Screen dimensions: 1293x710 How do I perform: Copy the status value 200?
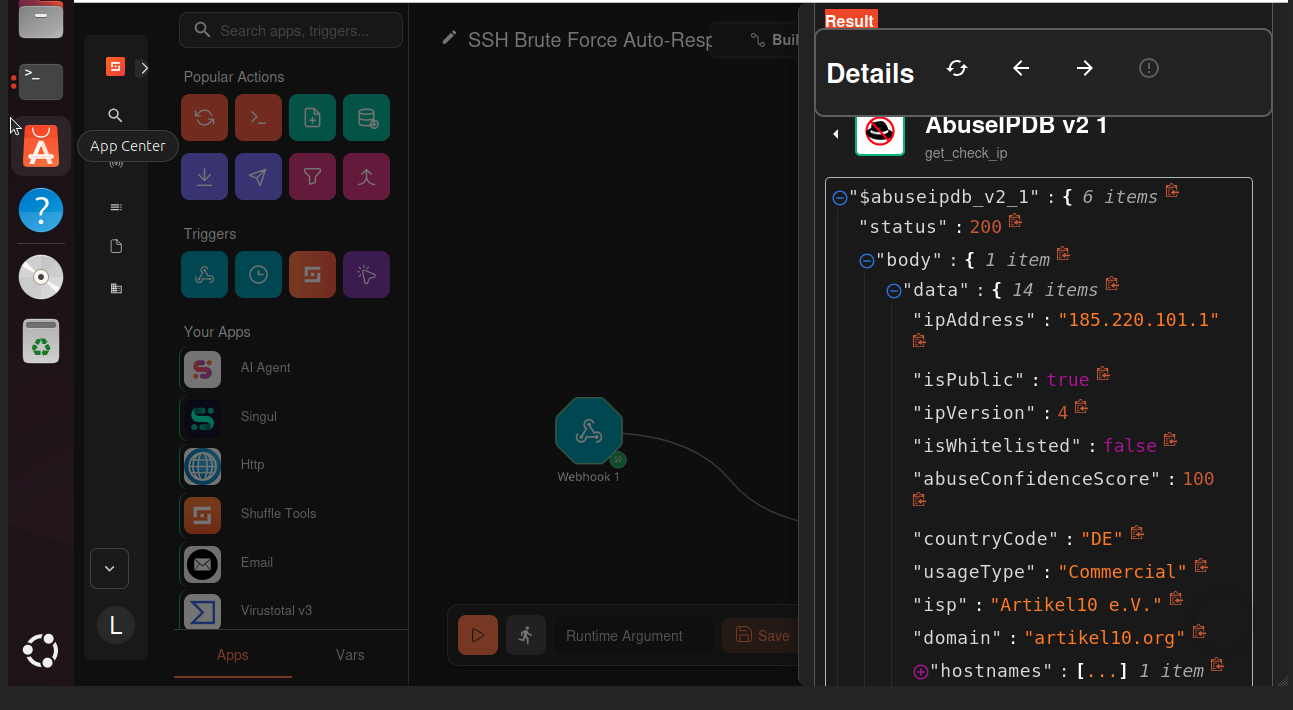point(1015,221)
